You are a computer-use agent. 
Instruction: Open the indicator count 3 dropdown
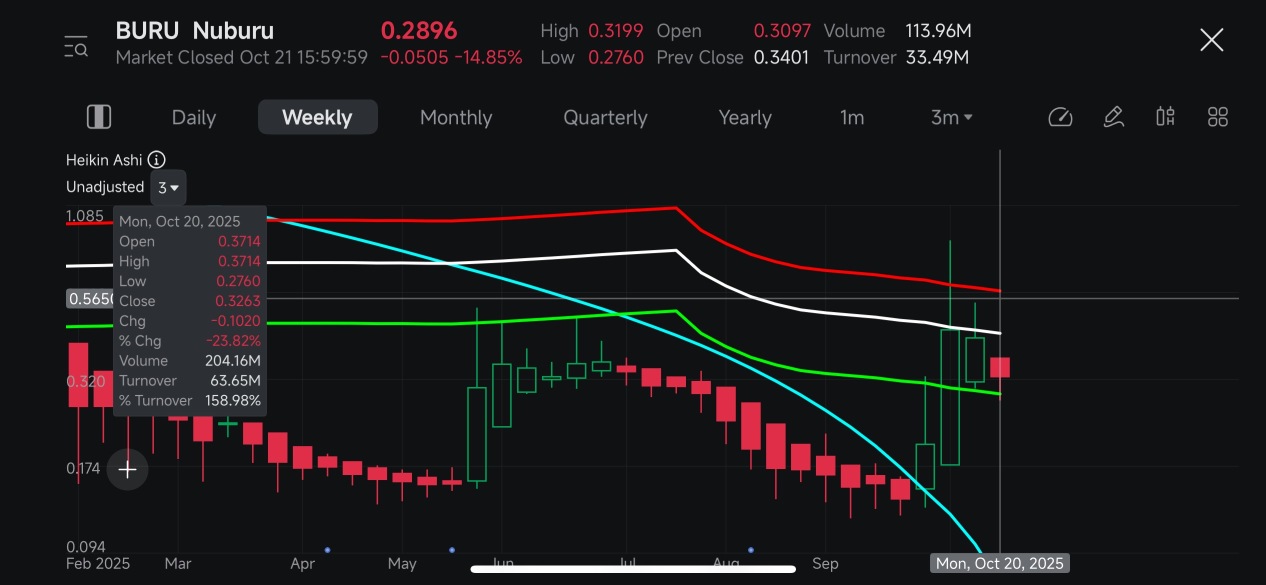point(168,187)
